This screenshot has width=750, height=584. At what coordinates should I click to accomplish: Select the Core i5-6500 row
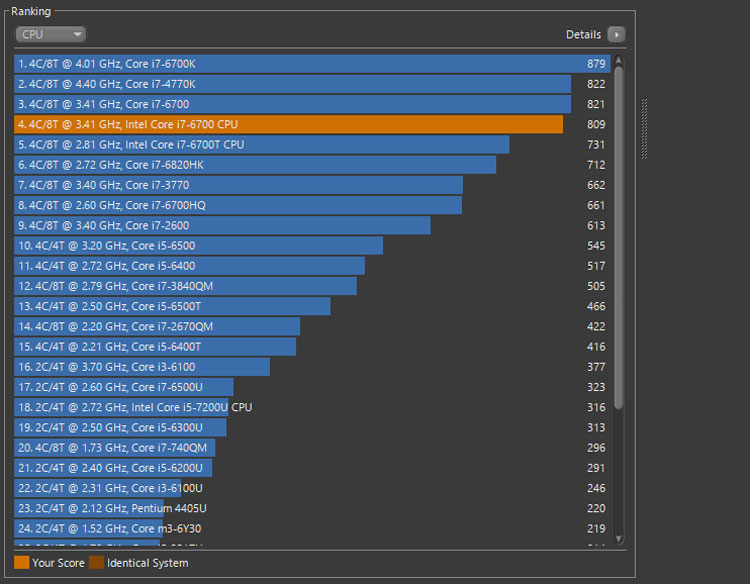pyautogui.click(x=199, y=246)
